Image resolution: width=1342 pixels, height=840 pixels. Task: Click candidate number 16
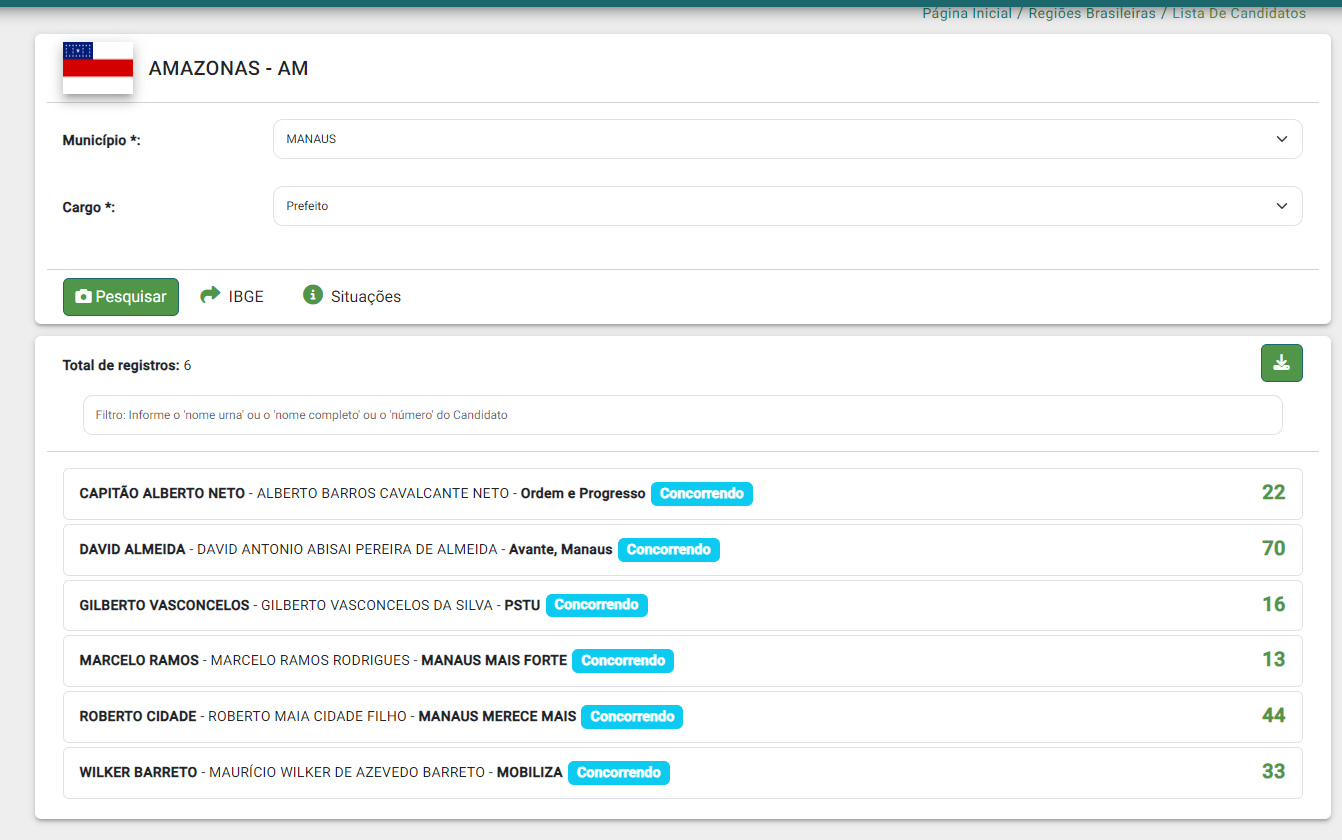point(1273,604)
